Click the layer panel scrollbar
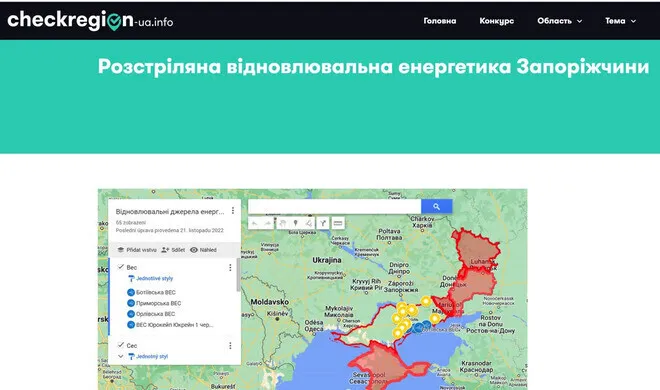The image size is (660, 390). pos(239,275)
